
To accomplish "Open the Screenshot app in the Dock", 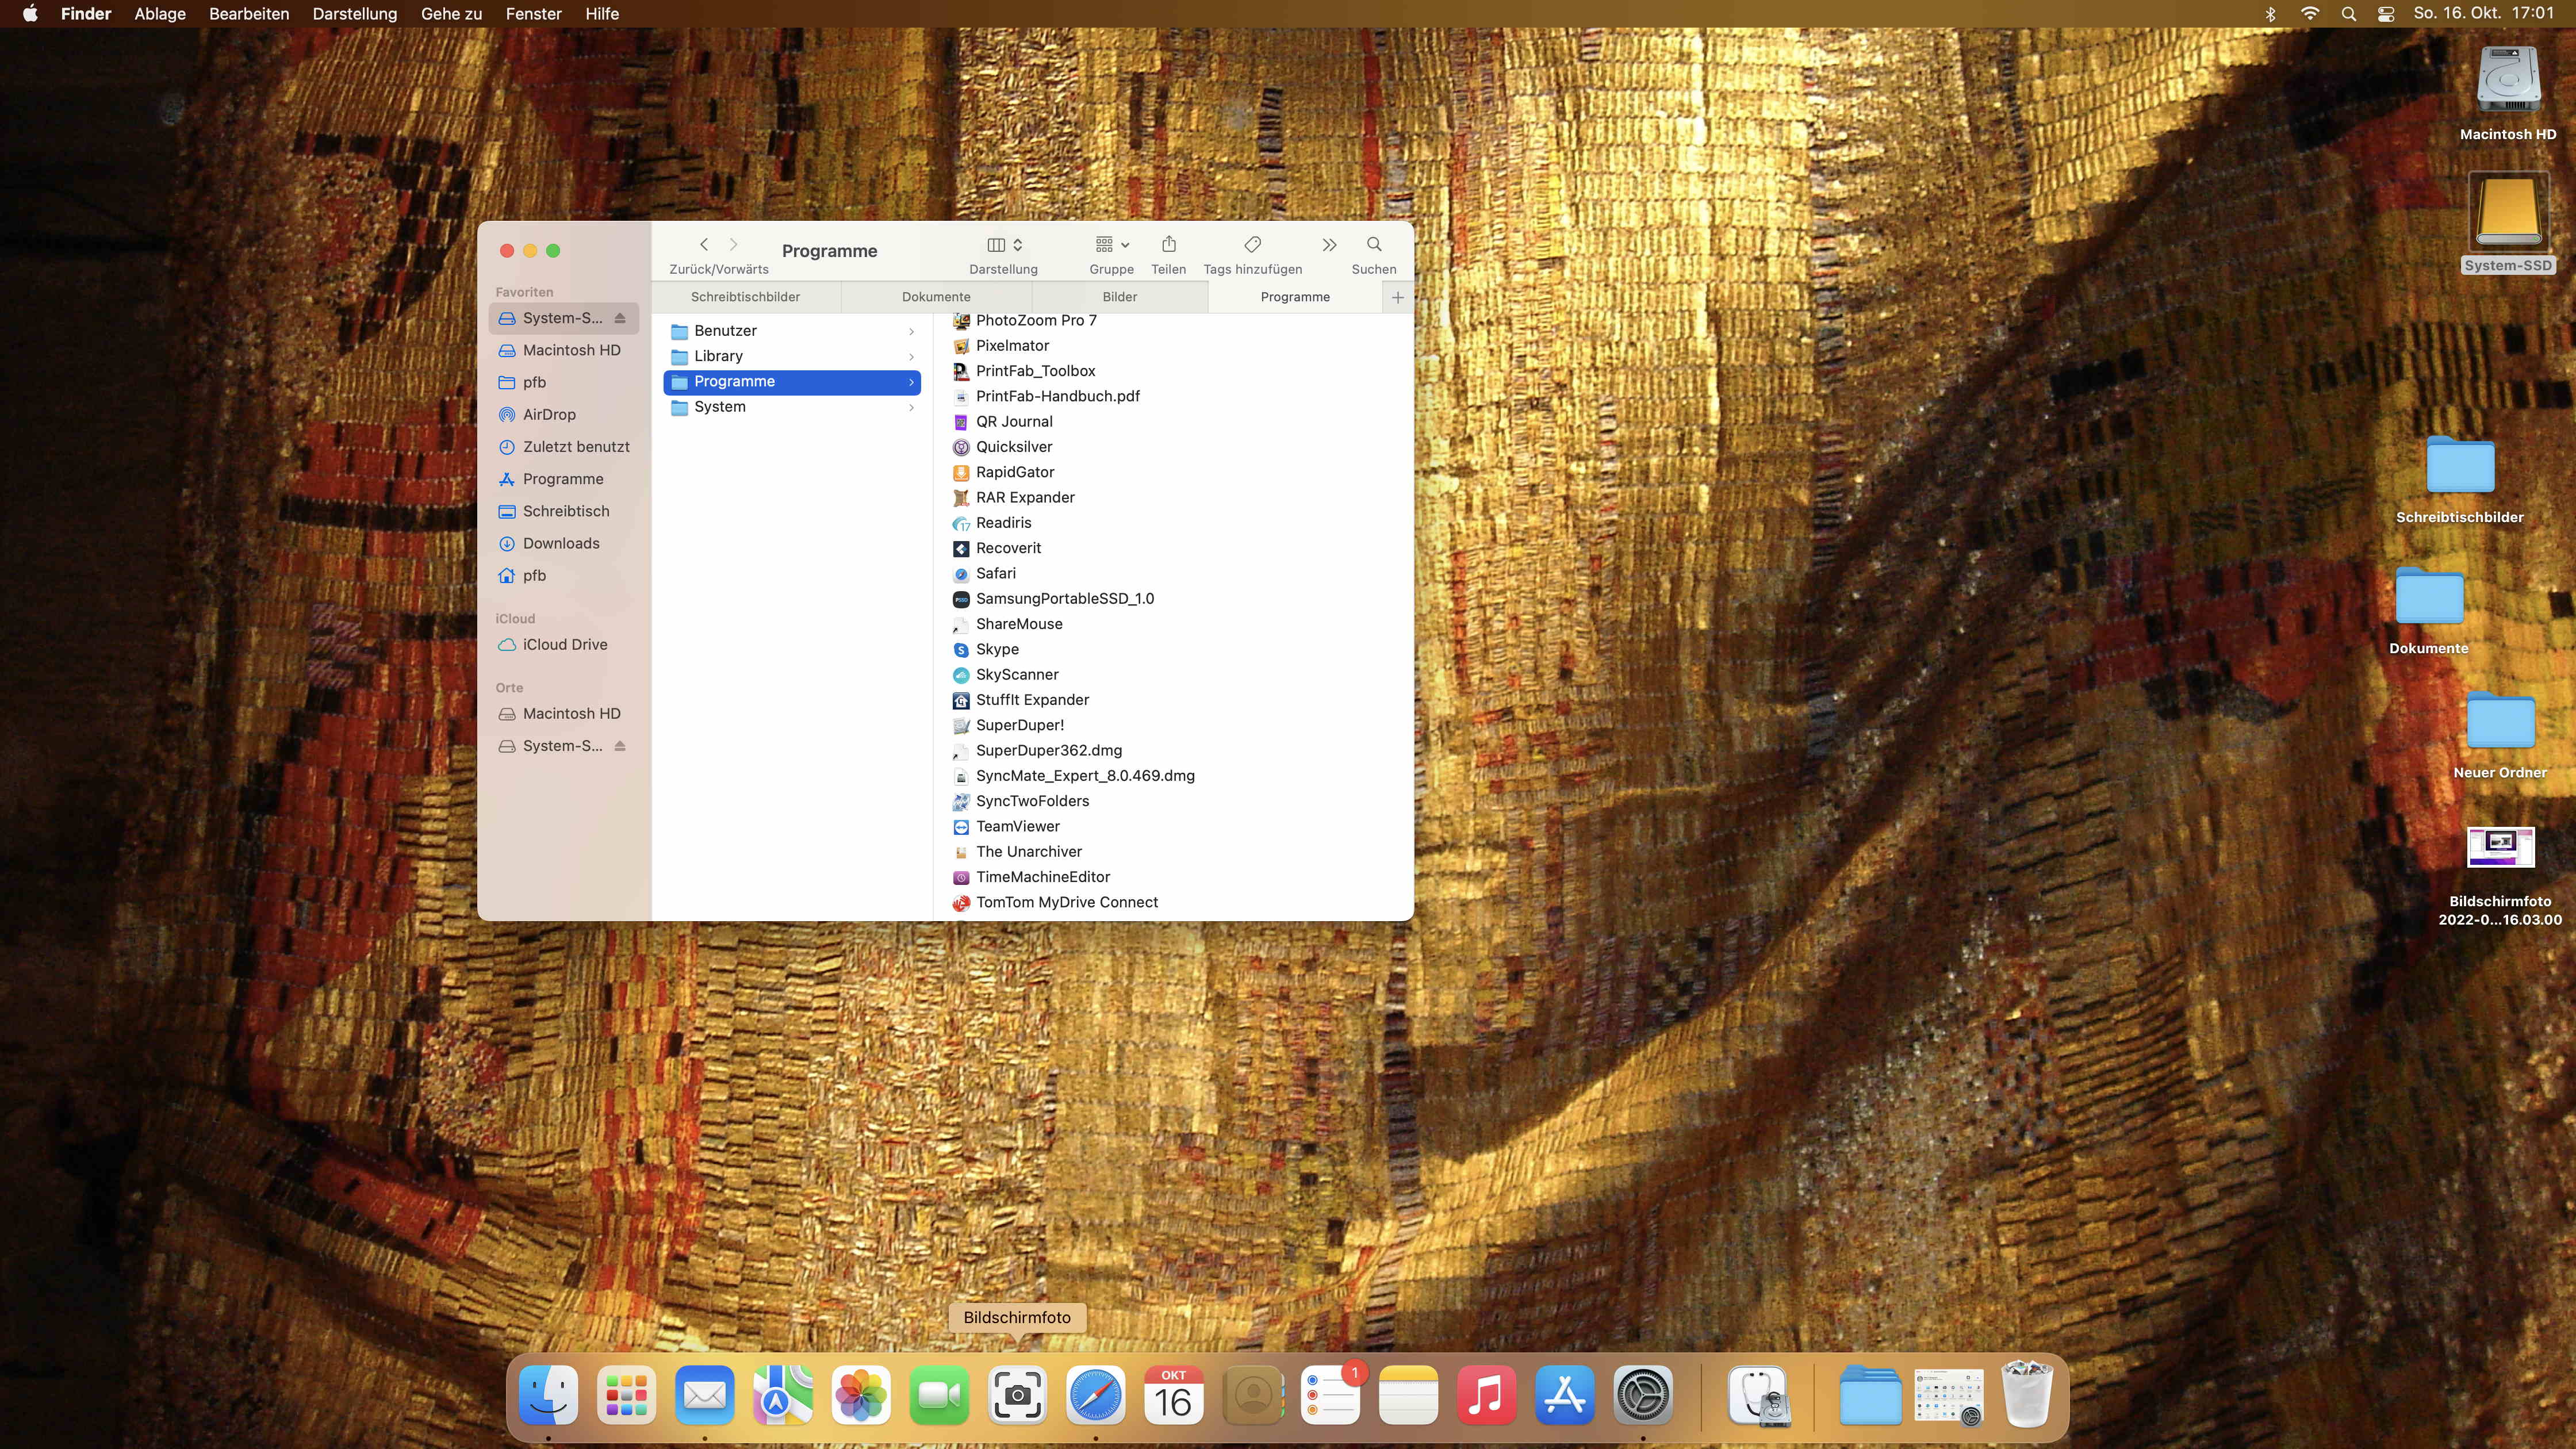I will point(1017,1395).
